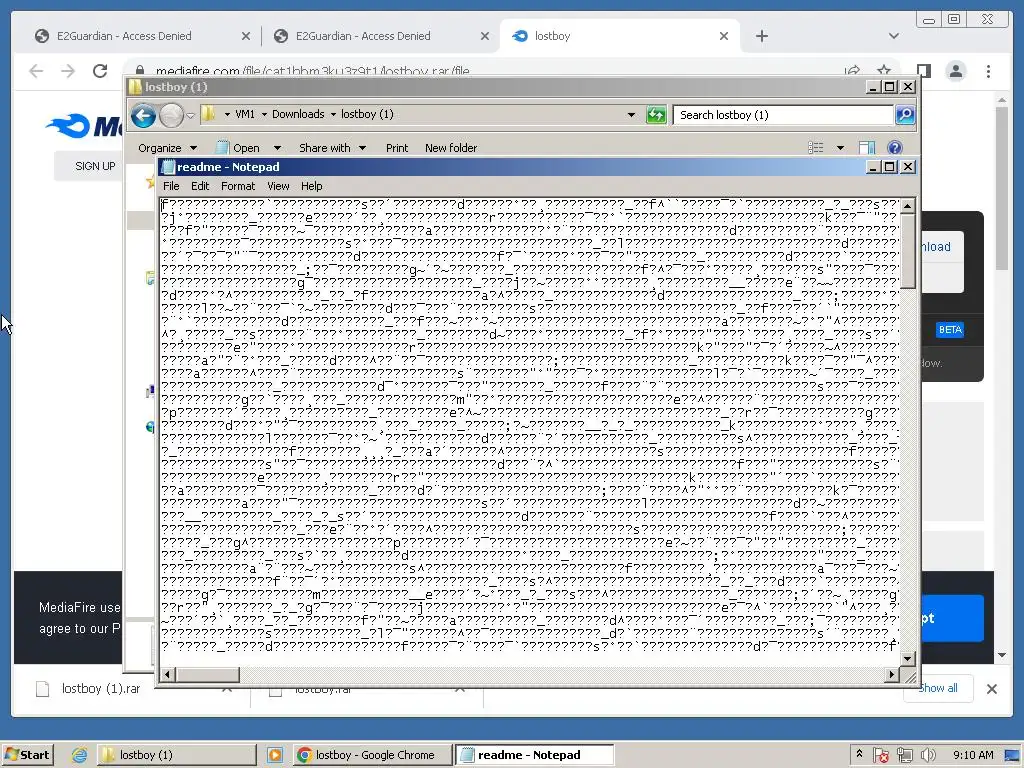
Task: Close the lostboy Chrome tab
Action: tap(724, 36)
